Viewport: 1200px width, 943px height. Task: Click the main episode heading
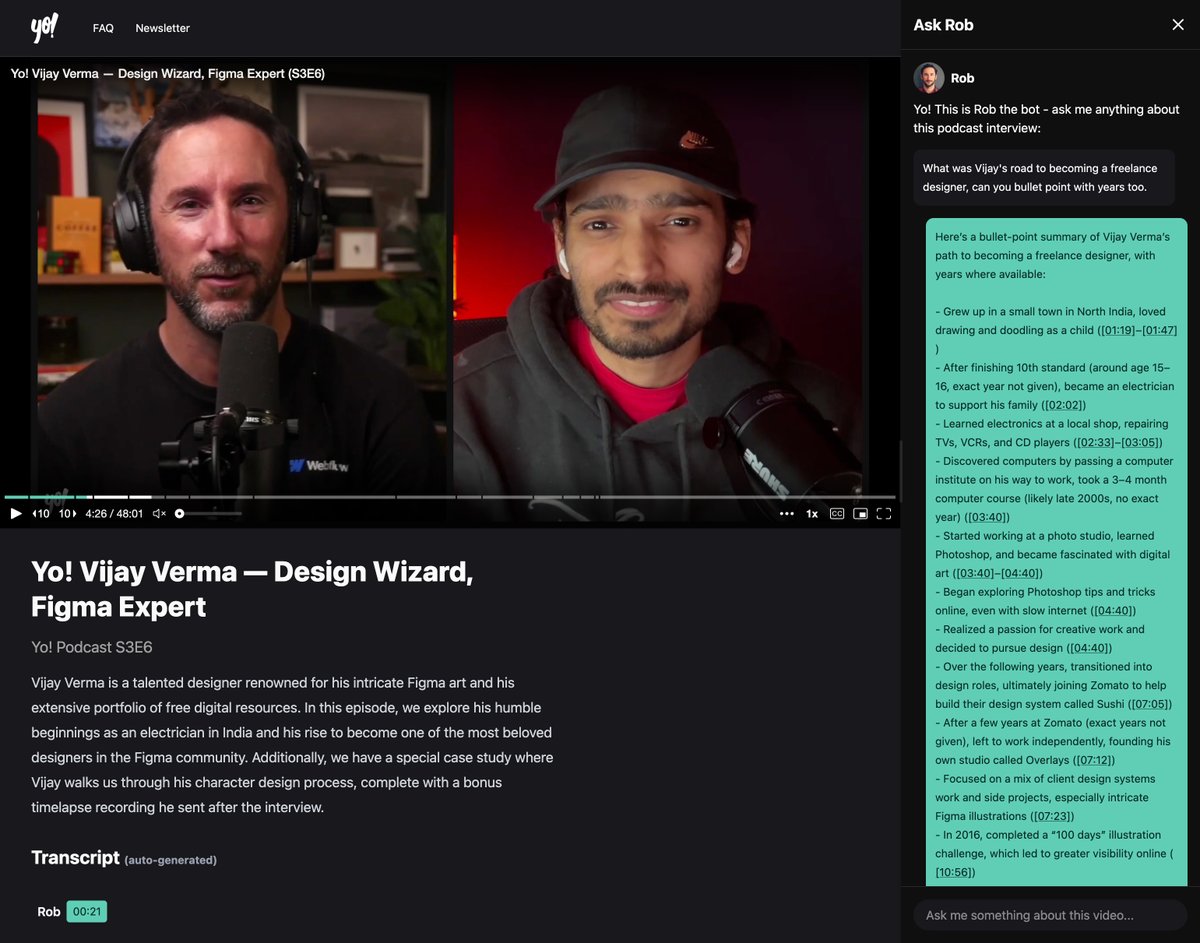[252, 589]
